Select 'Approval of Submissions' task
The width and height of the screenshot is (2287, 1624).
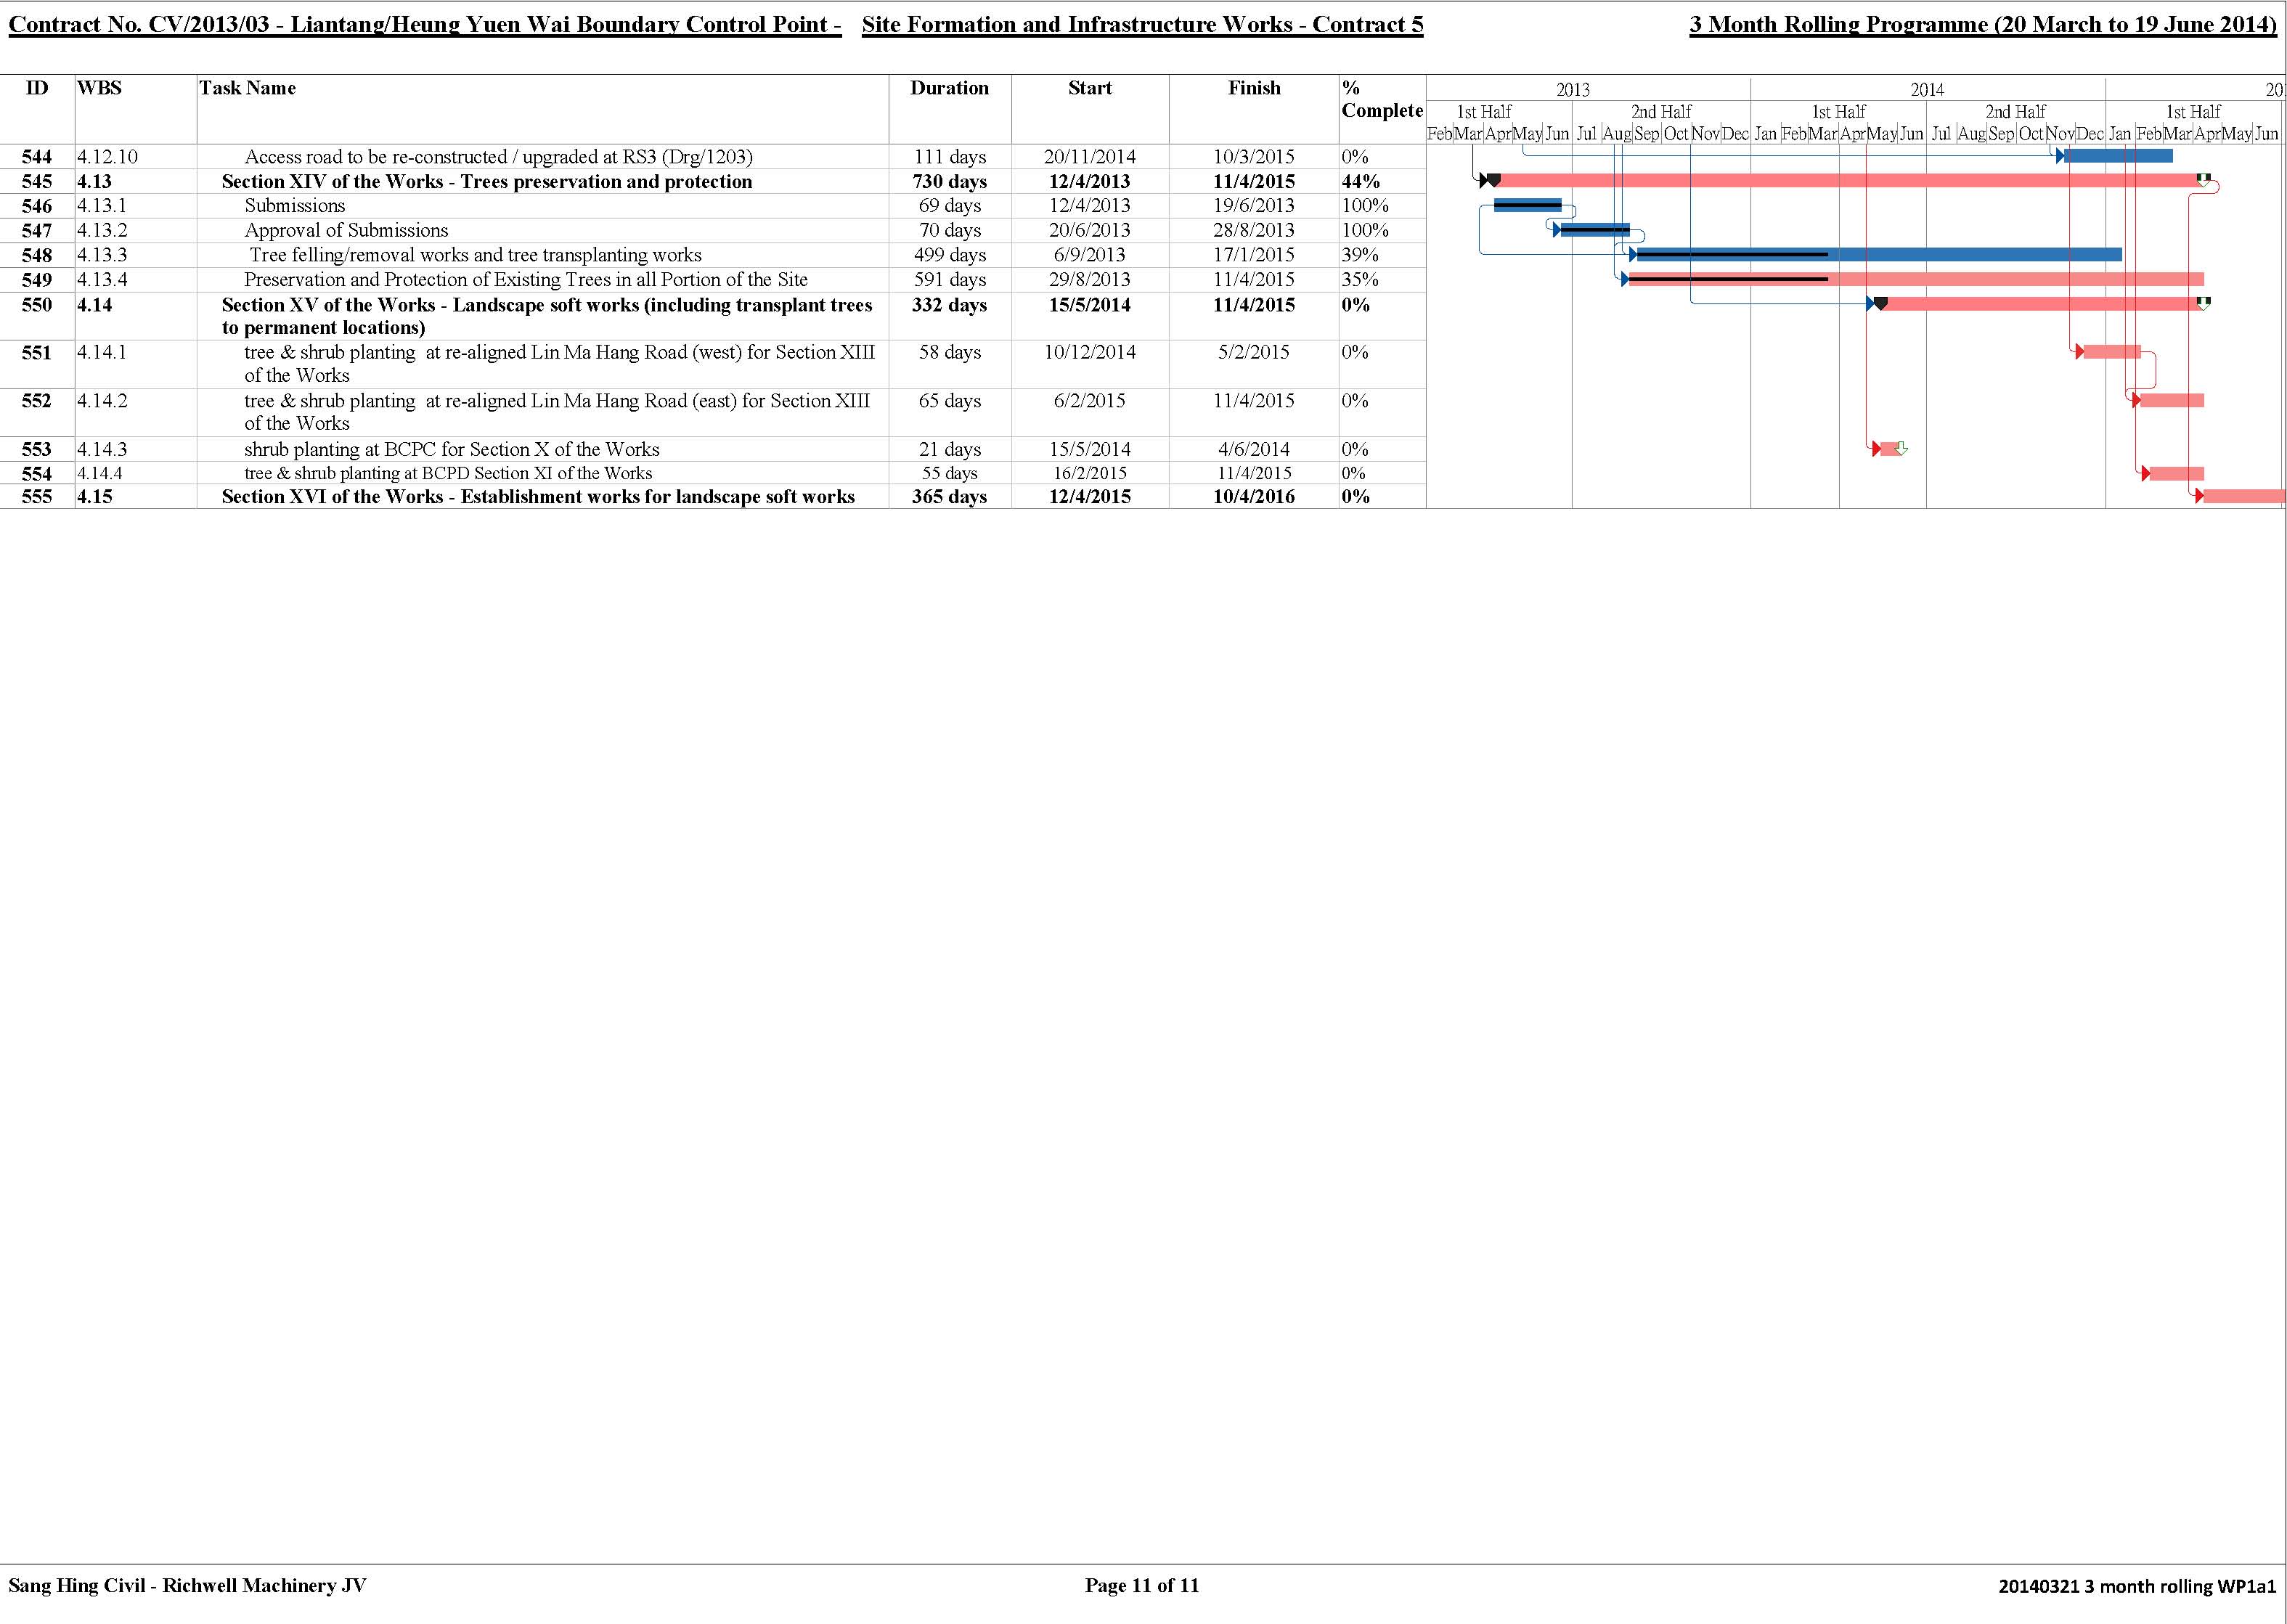click(346, 230)
